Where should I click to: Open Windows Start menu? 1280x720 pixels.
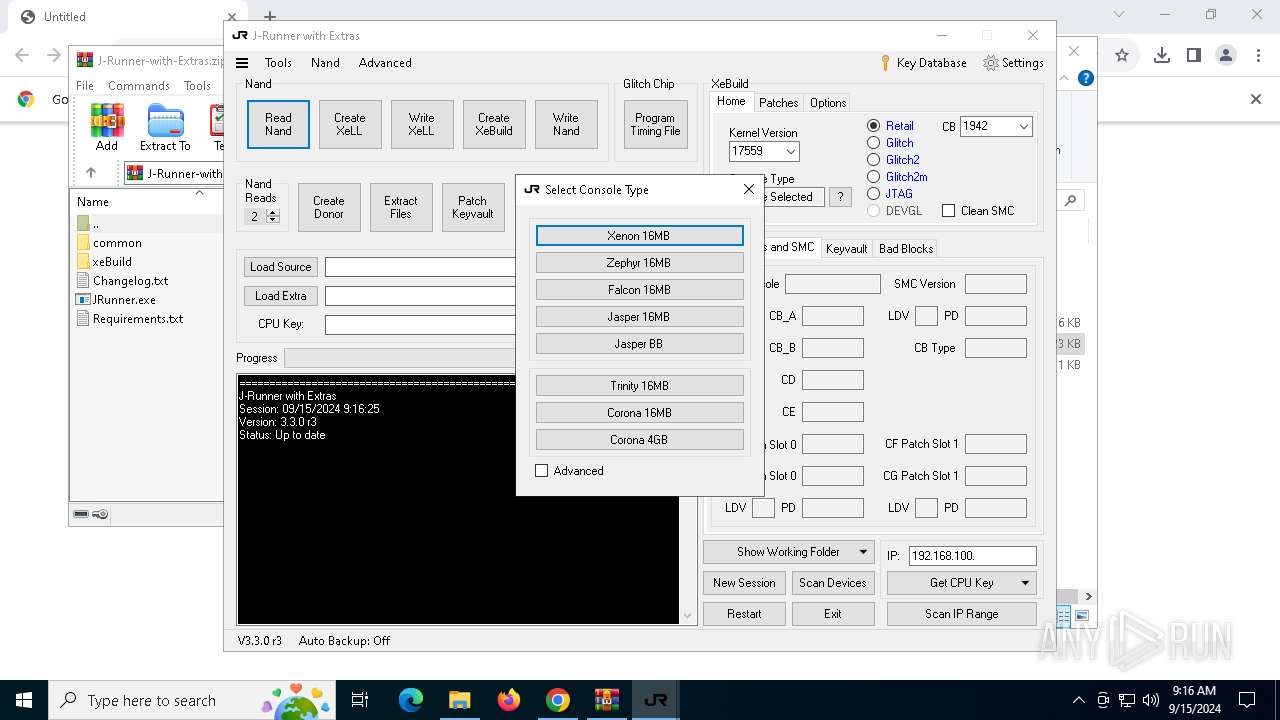click(24, 700)
